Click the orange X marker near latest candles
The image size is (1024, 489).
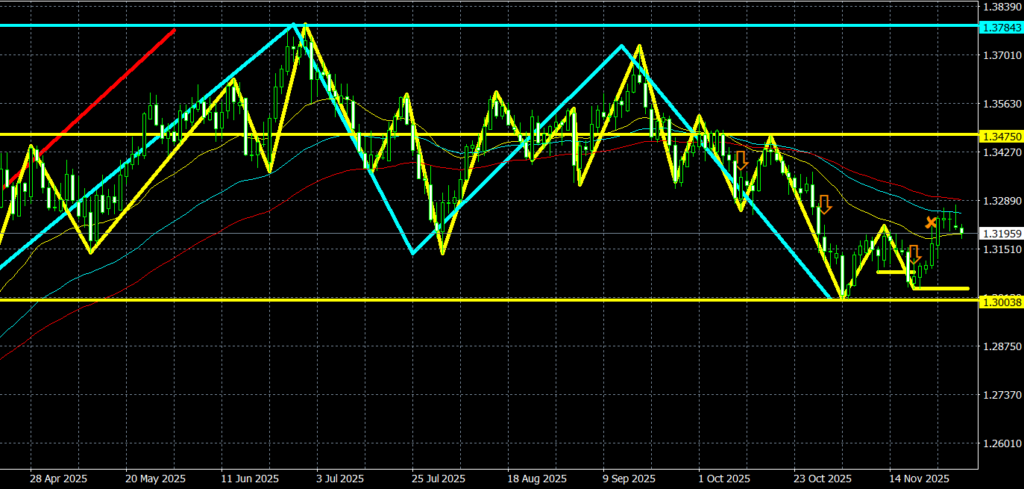coord(931,222)
